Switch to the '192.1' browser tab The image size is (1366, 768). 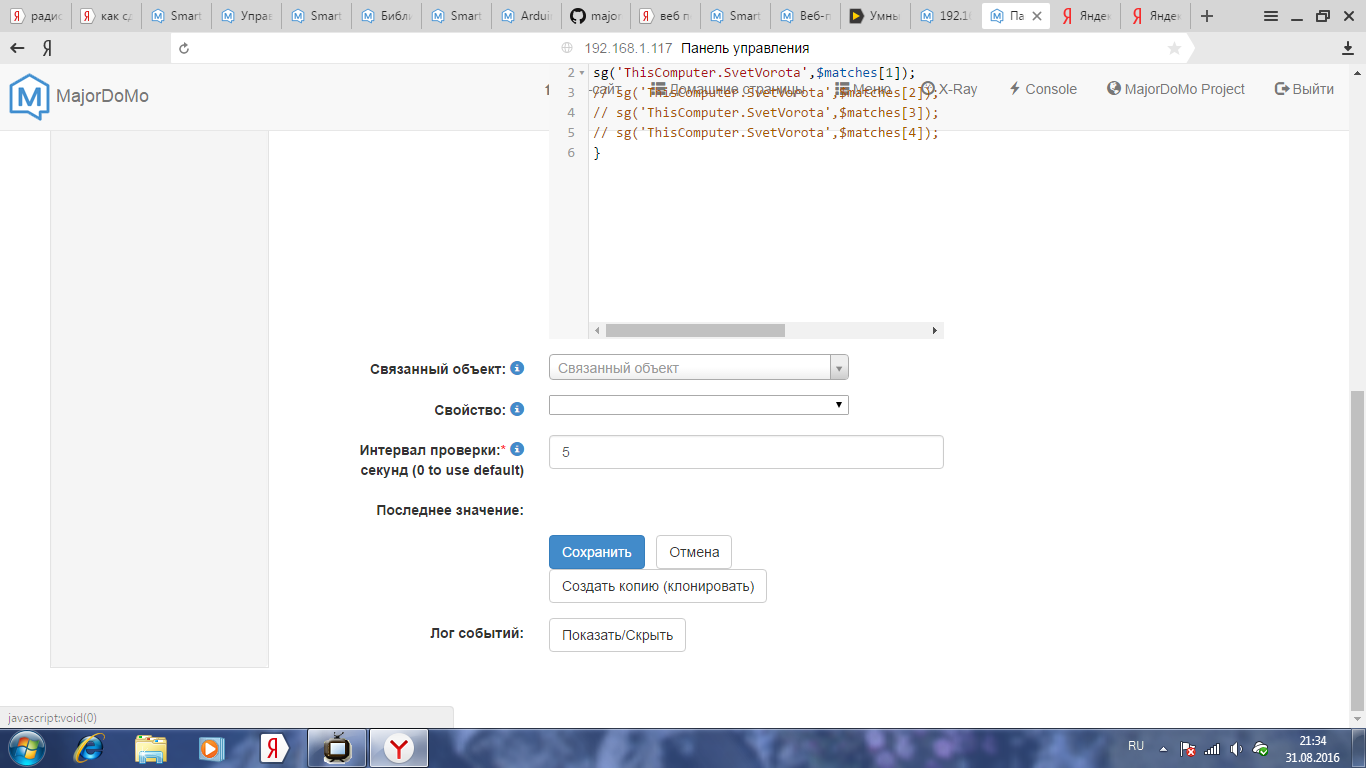[x=945, y=16]
